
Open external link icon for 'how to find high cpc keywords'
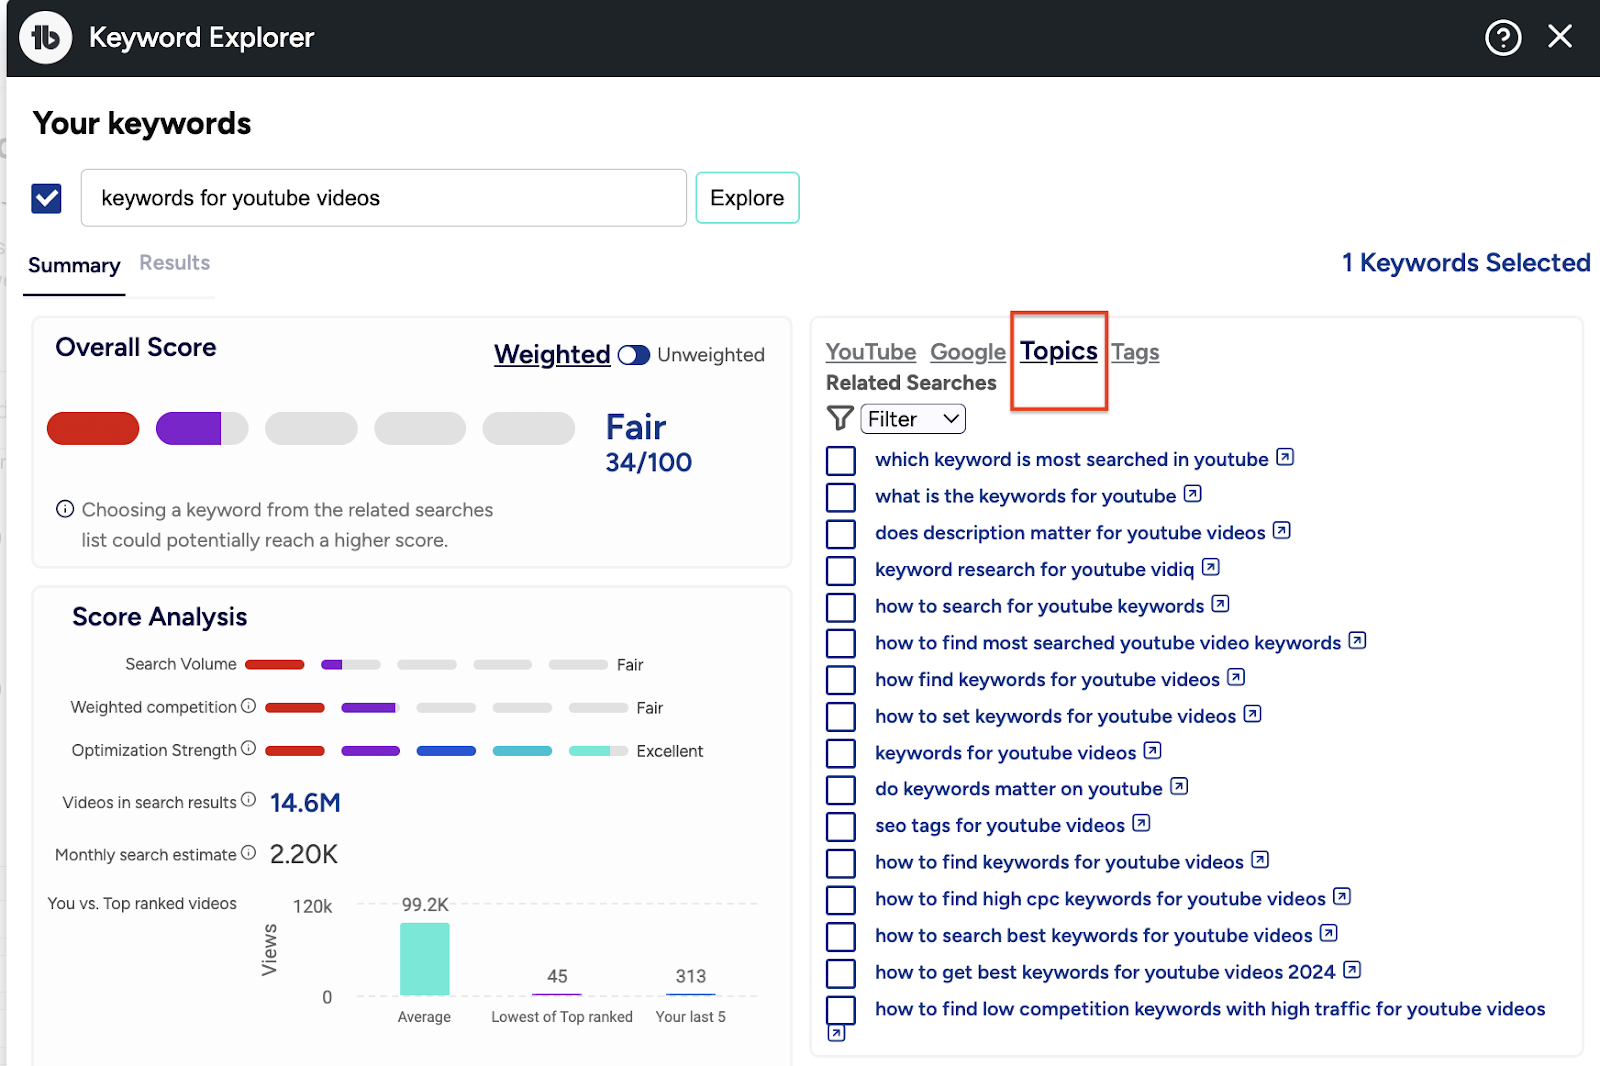click(x=1342, y=897)
